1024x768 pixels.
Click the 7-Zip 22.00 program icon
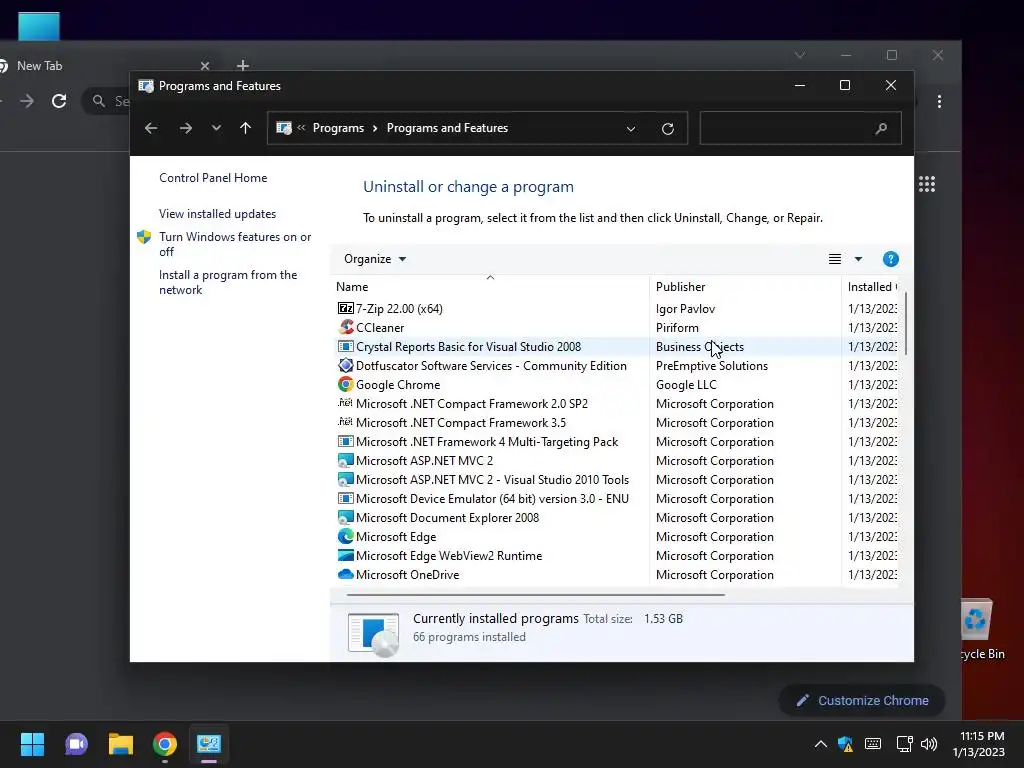click(345, 308)
